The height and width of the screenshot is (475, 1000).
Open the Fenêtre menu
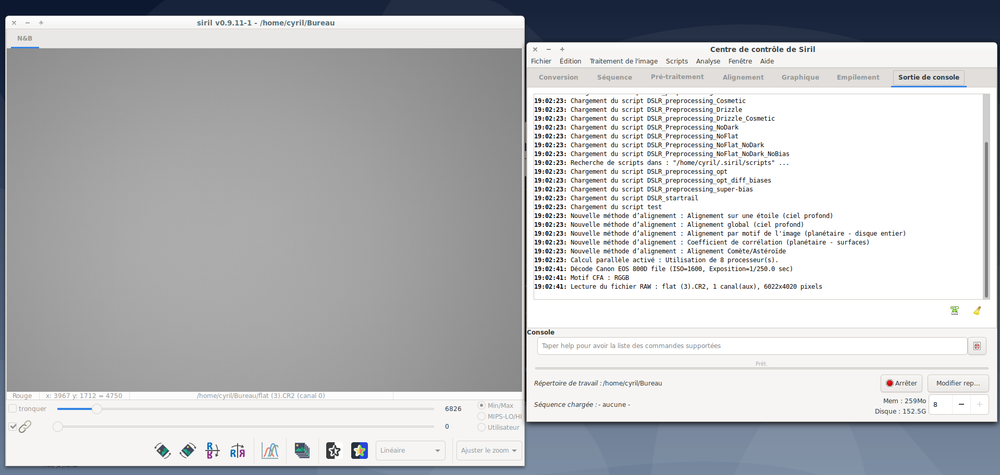coord(740,61)
